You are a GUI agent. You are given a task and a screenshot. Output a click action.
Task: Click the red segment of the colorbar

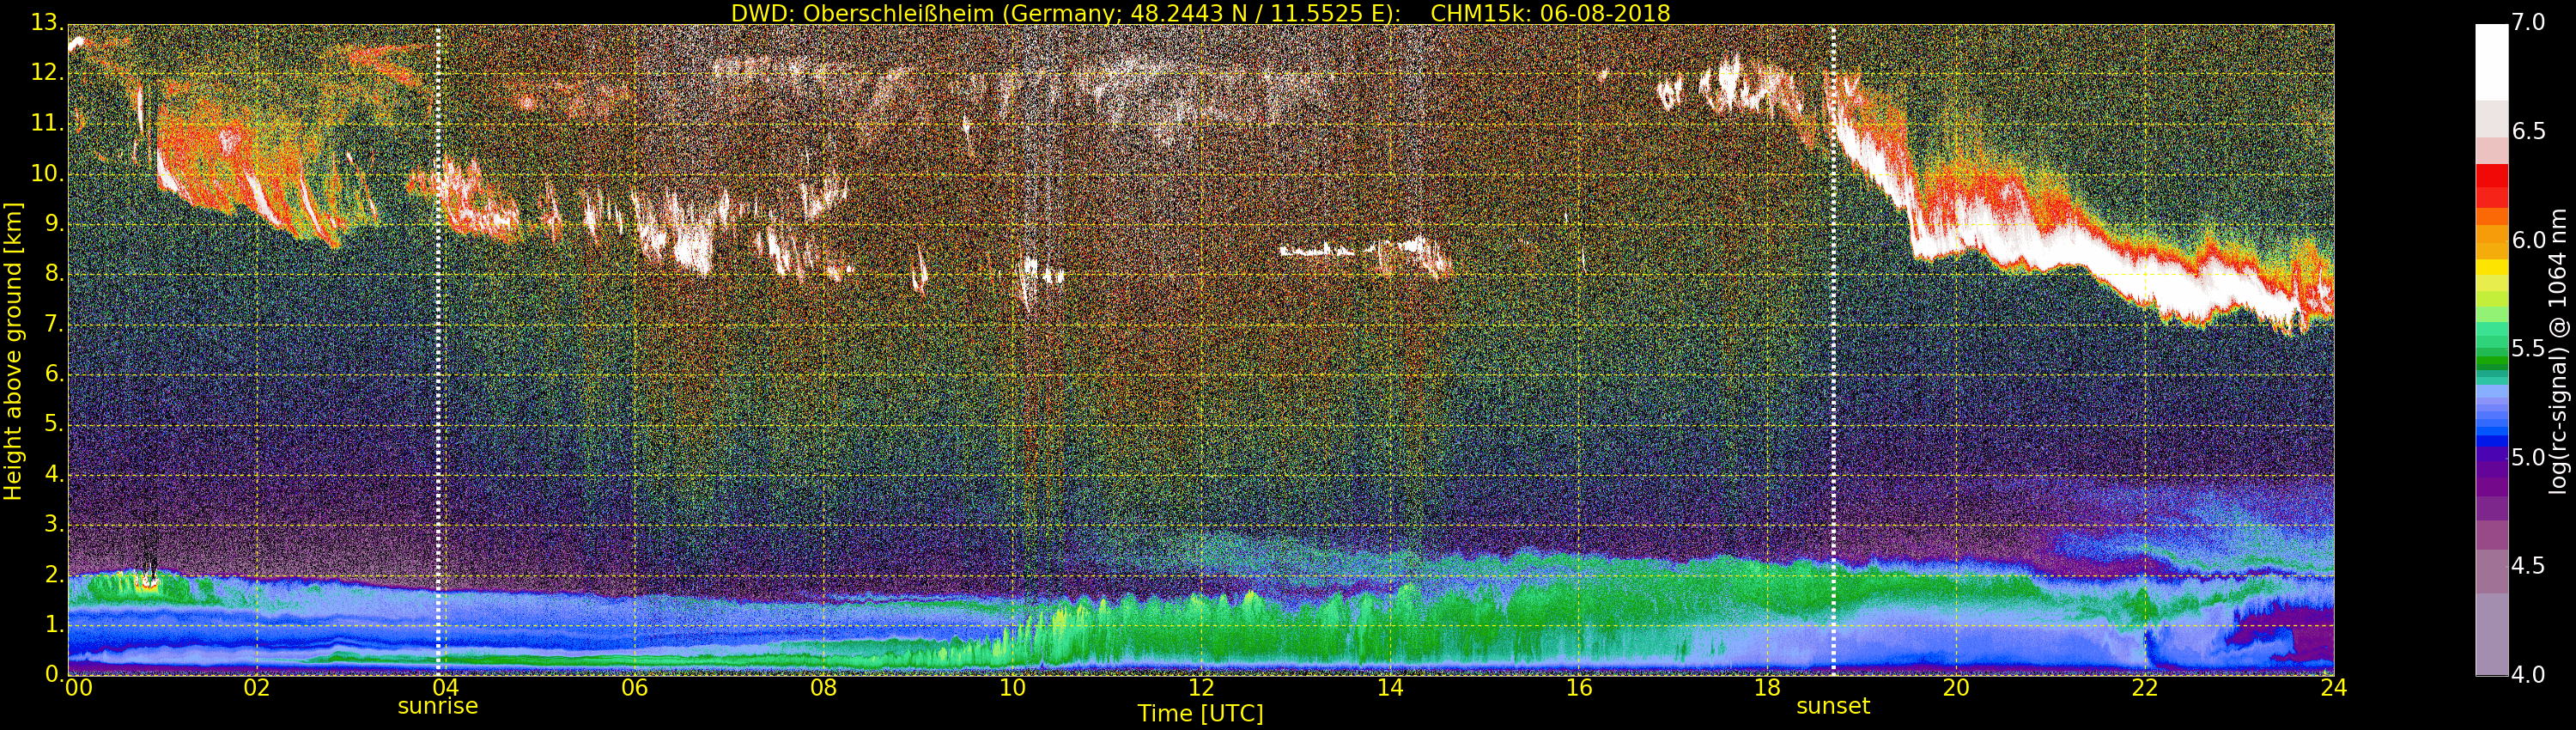[x=2491, y=186]
